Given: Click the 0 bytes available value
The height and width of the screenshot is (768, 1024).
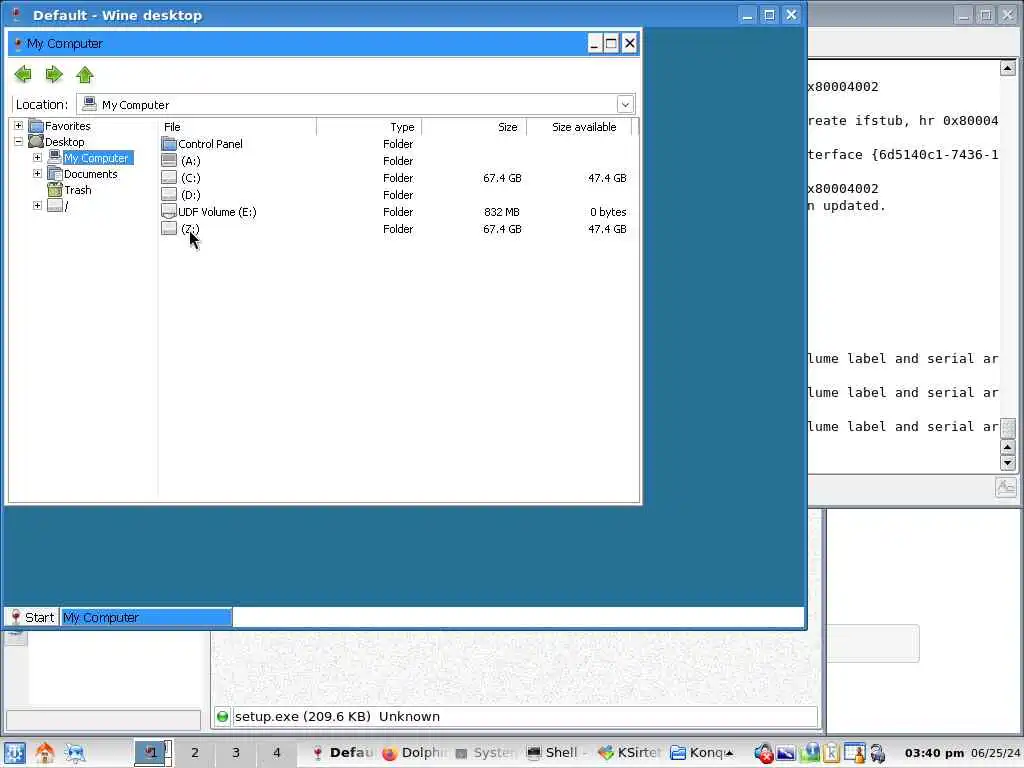Looking at the screenshot, I should coord(608,212).
